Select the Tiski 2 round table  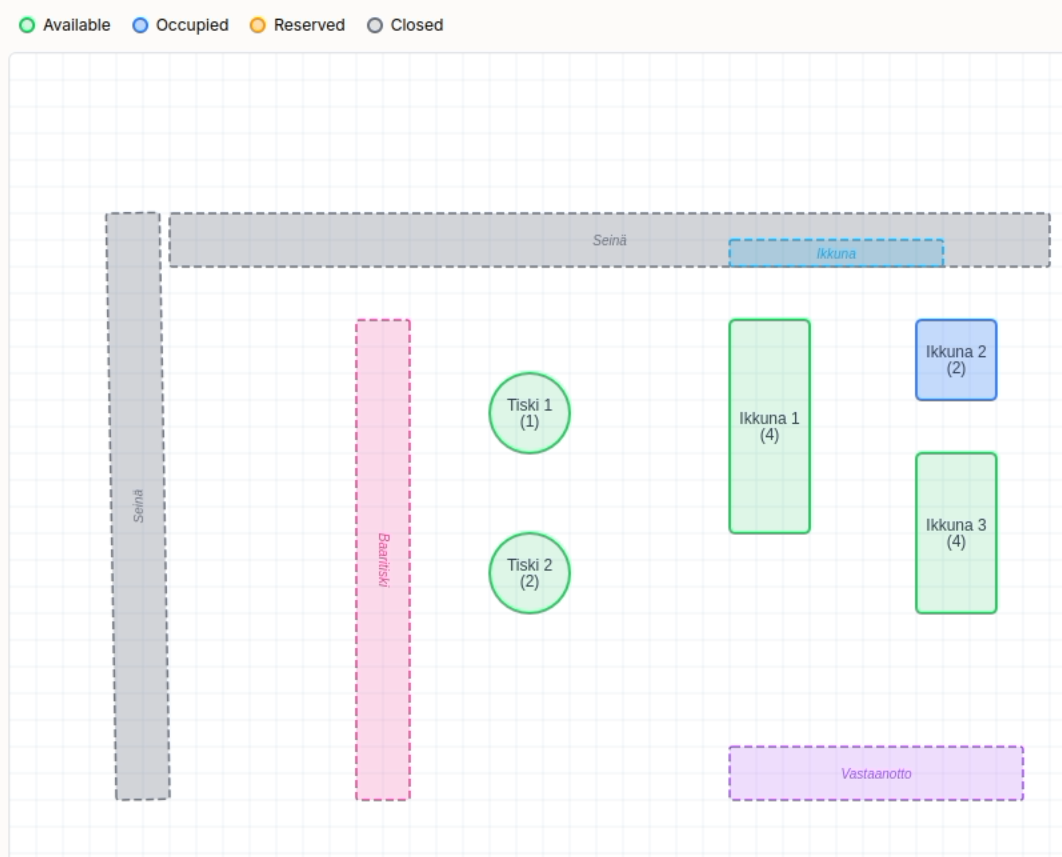pos(530,573)
